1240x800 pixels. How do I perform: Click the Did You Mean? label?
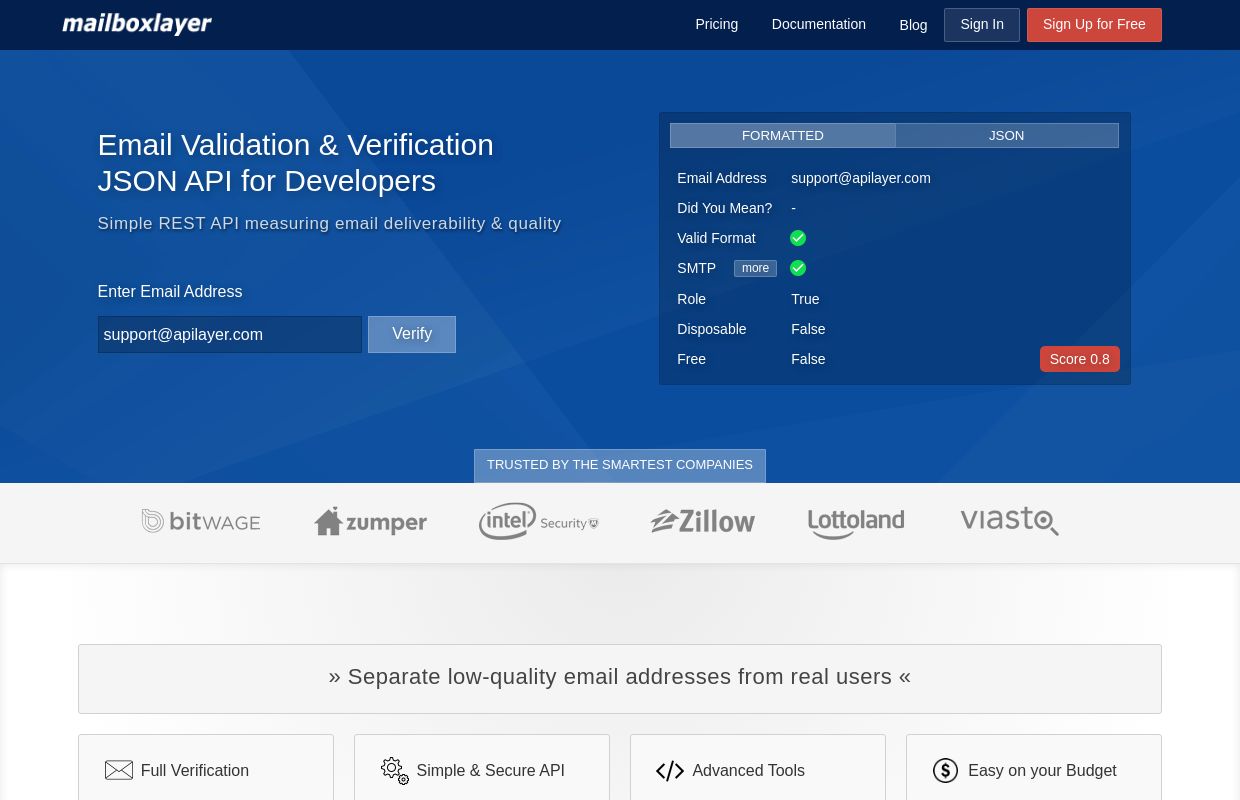tap(725, 208)
